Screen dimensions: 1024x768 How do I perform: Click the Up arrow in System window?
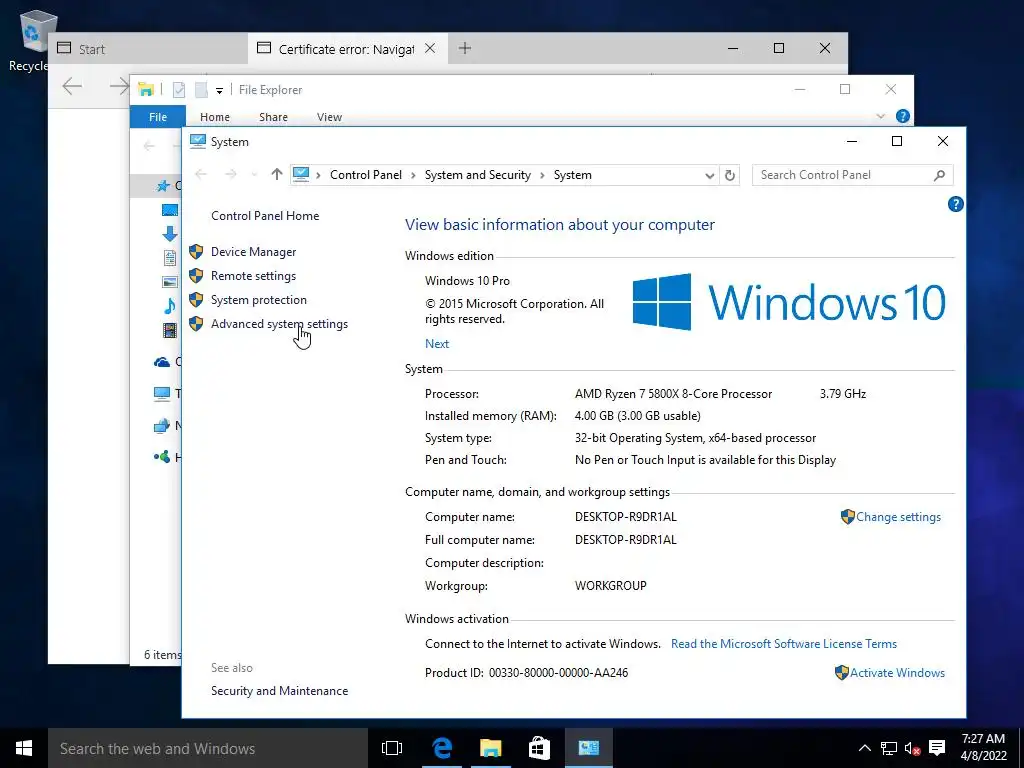tap(277, 174)
